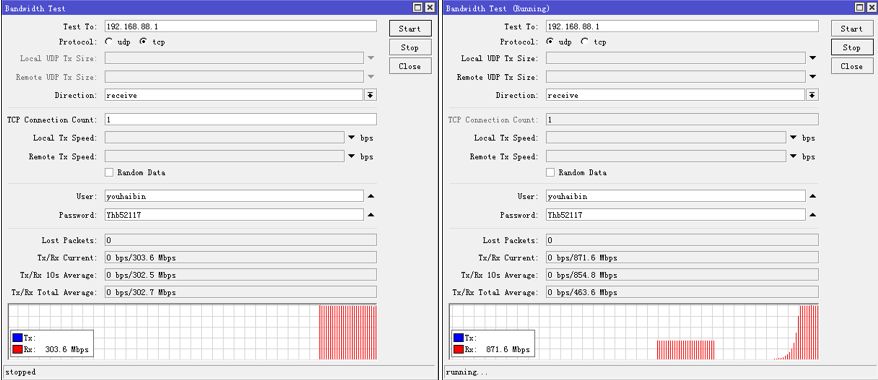Click Remote UDP Tx Size field in running window
Viewport: 878px width, 380px height.
(676, 77)
